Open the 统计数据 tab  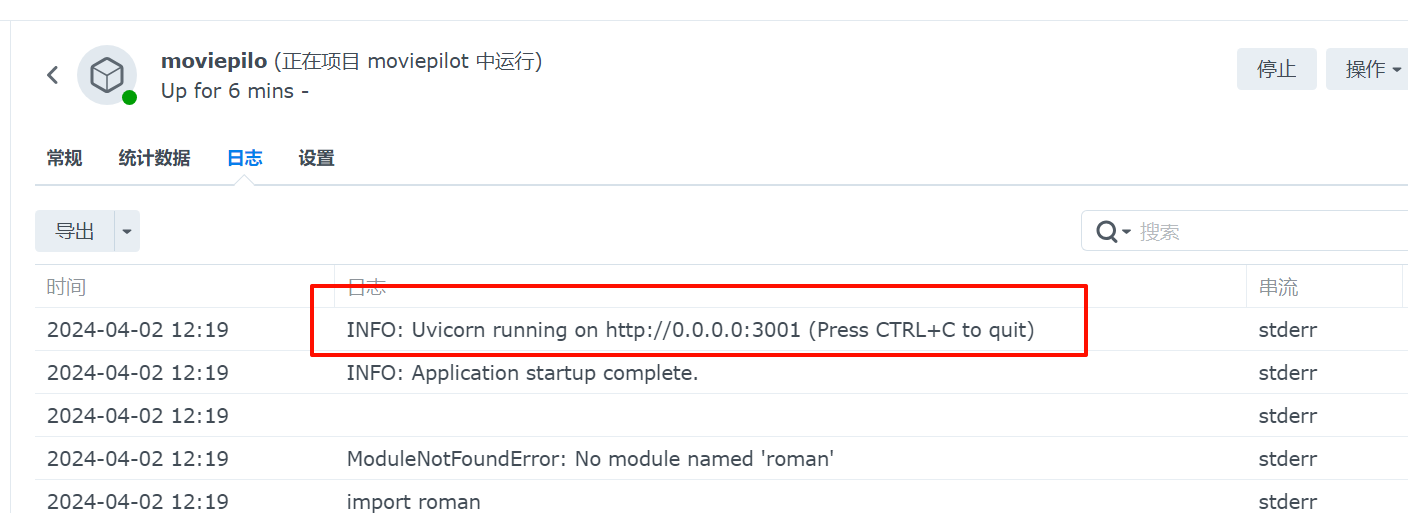click(x=154, y=158)
